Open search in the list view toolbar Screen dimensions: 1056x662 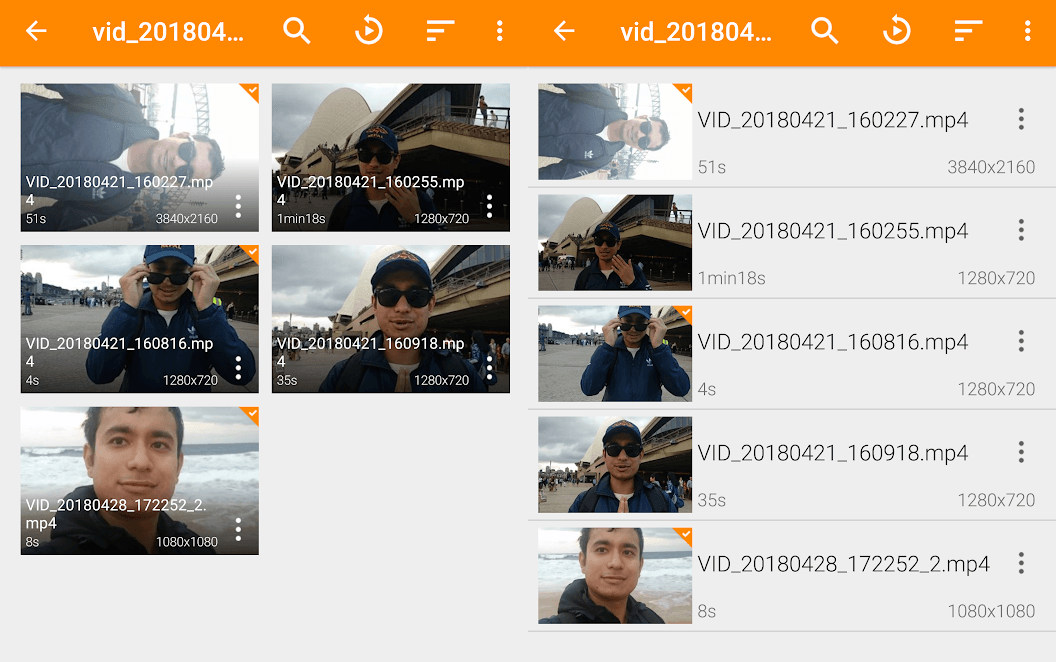pos(825,31)
